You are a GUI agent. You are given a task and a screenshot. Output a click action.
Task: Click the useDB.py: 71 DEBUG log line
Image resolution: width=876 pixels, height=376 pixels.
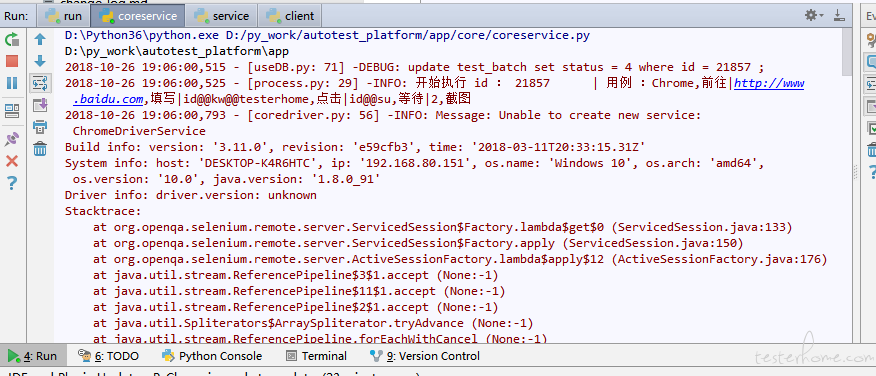pyautogui.click(x=414, y=68)
